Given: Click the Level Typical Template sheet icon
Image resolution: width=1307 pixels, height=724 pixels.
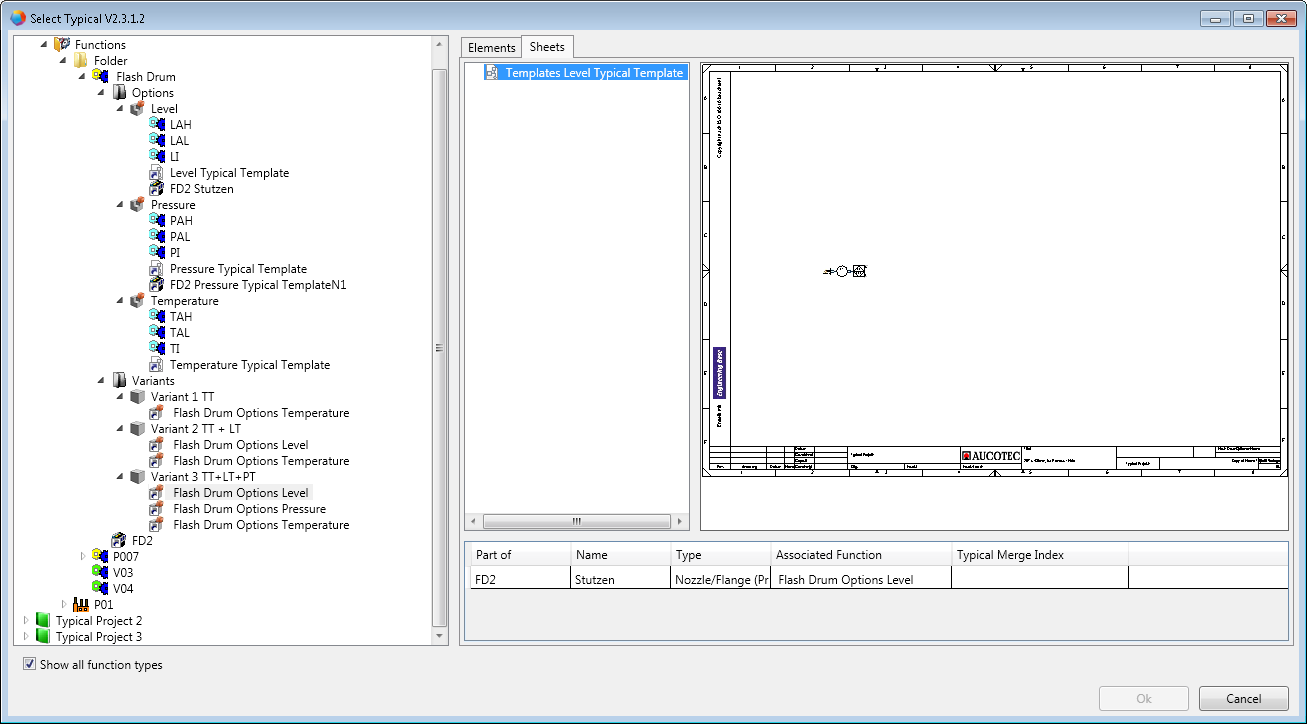Looking at the screenshot, I should [x=157, y=173].
